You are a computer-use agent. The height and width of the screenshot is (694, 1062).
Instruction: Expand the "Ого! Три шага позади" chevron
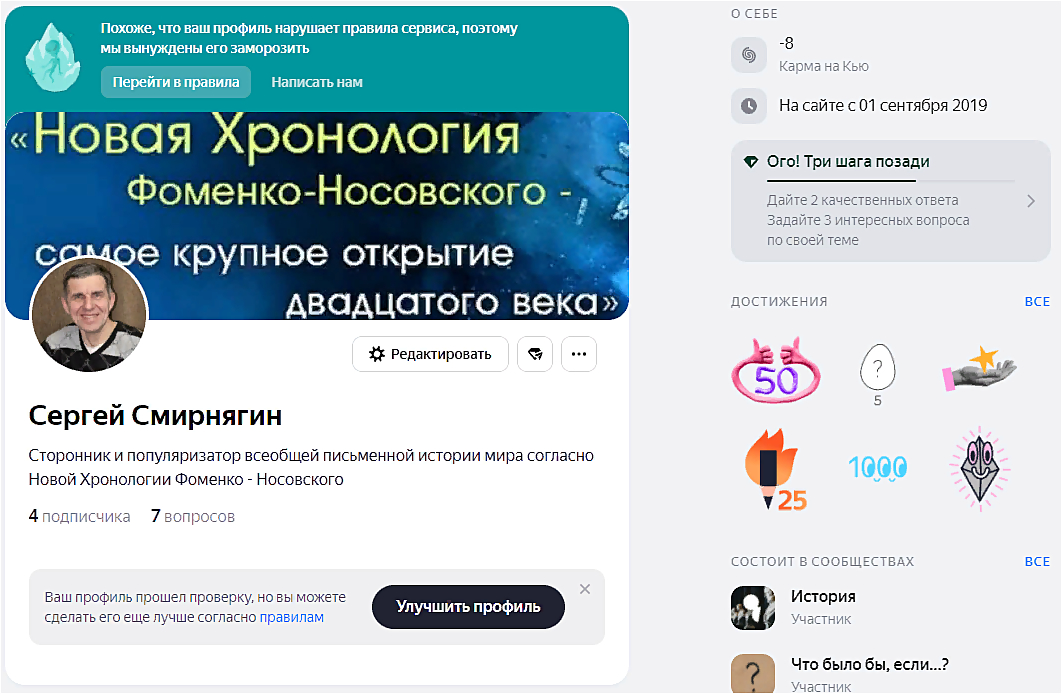coord(1031,201)
